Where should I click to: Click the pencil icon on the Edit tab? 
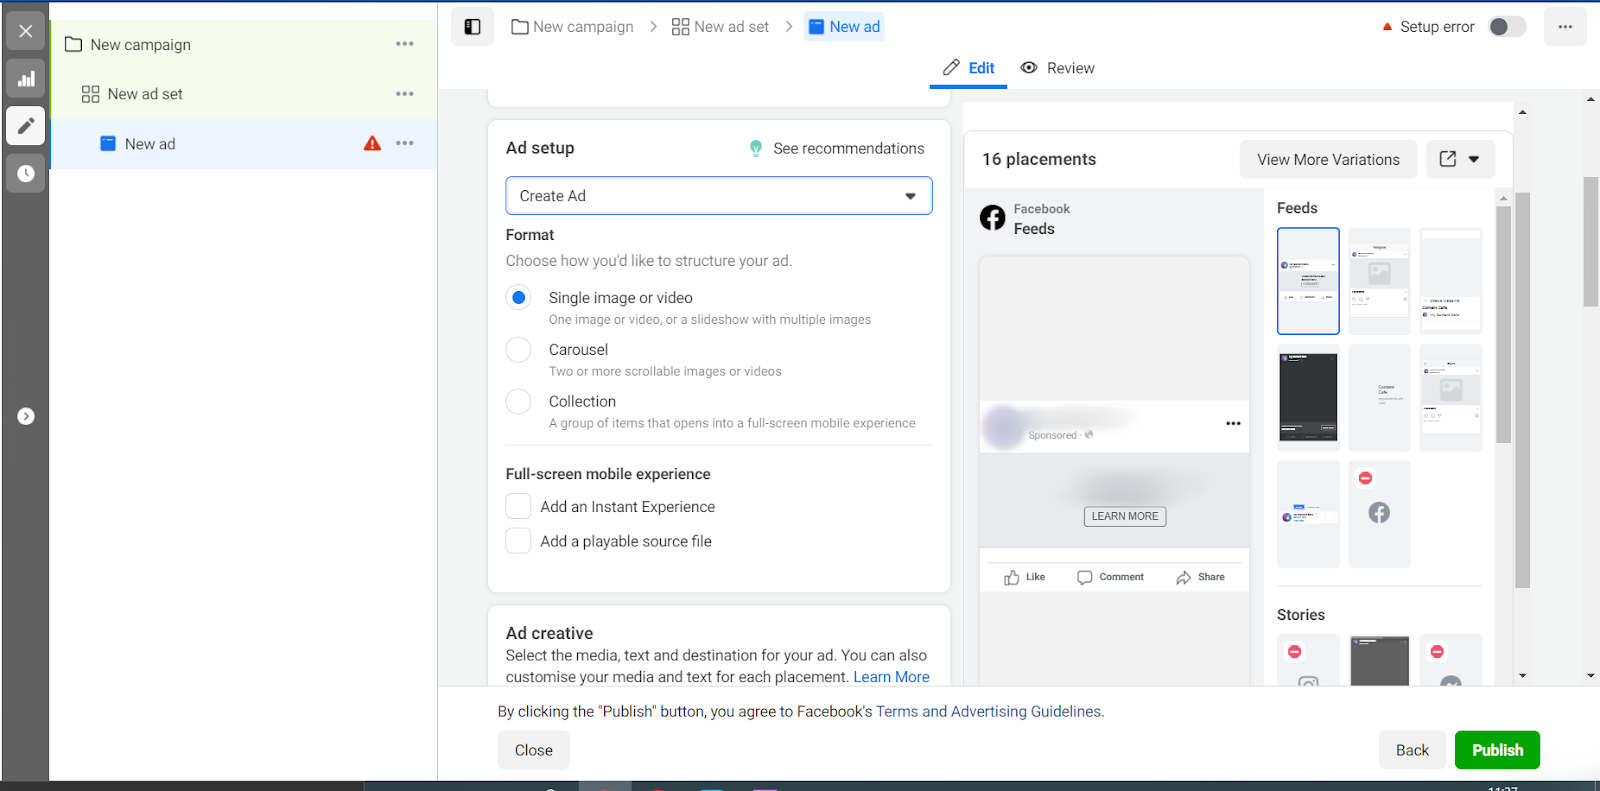click(951, 68)
